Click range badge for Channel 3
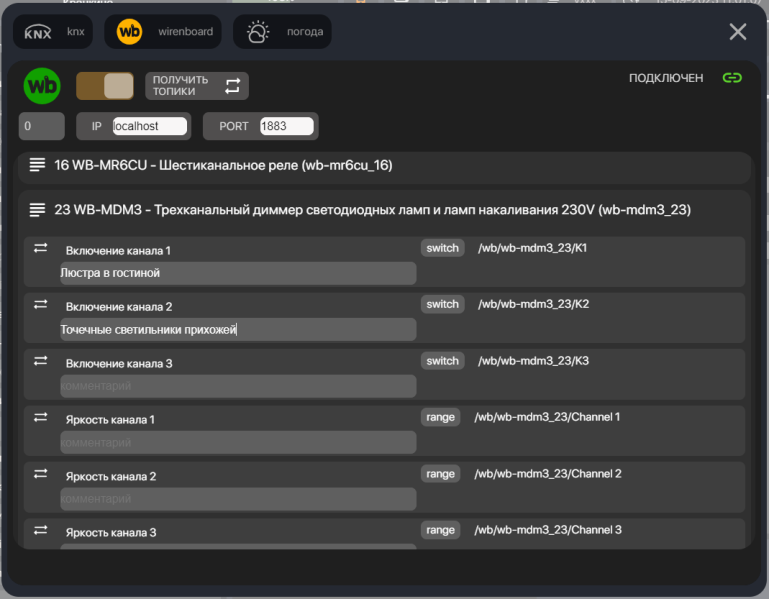This screenshot has height=599, width=769. click(440, 530)
